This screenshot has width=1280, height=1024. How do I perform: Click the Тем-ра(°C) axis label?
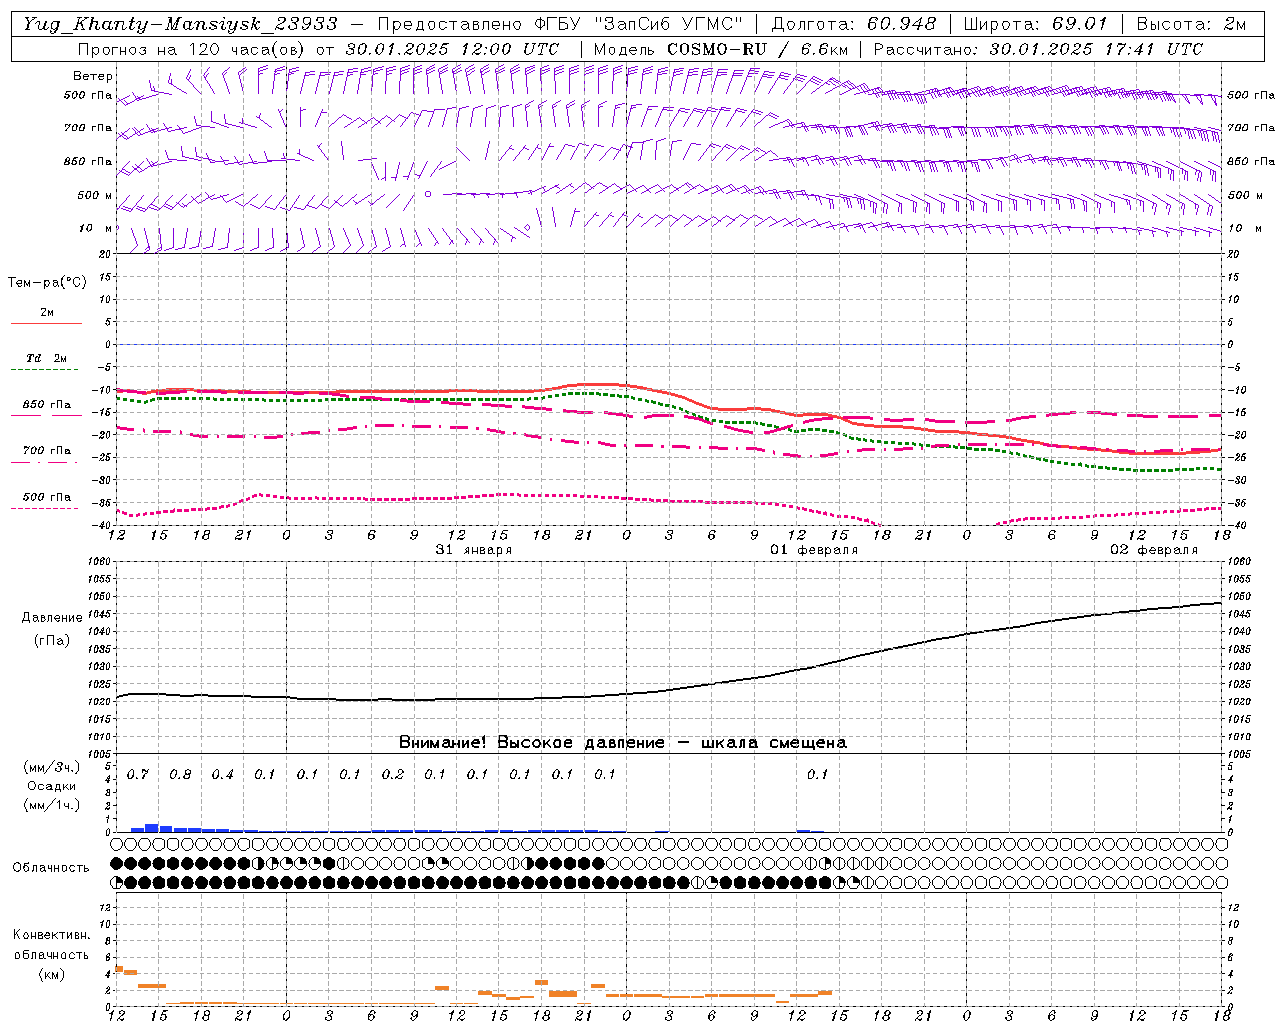[x=47, y=283]
